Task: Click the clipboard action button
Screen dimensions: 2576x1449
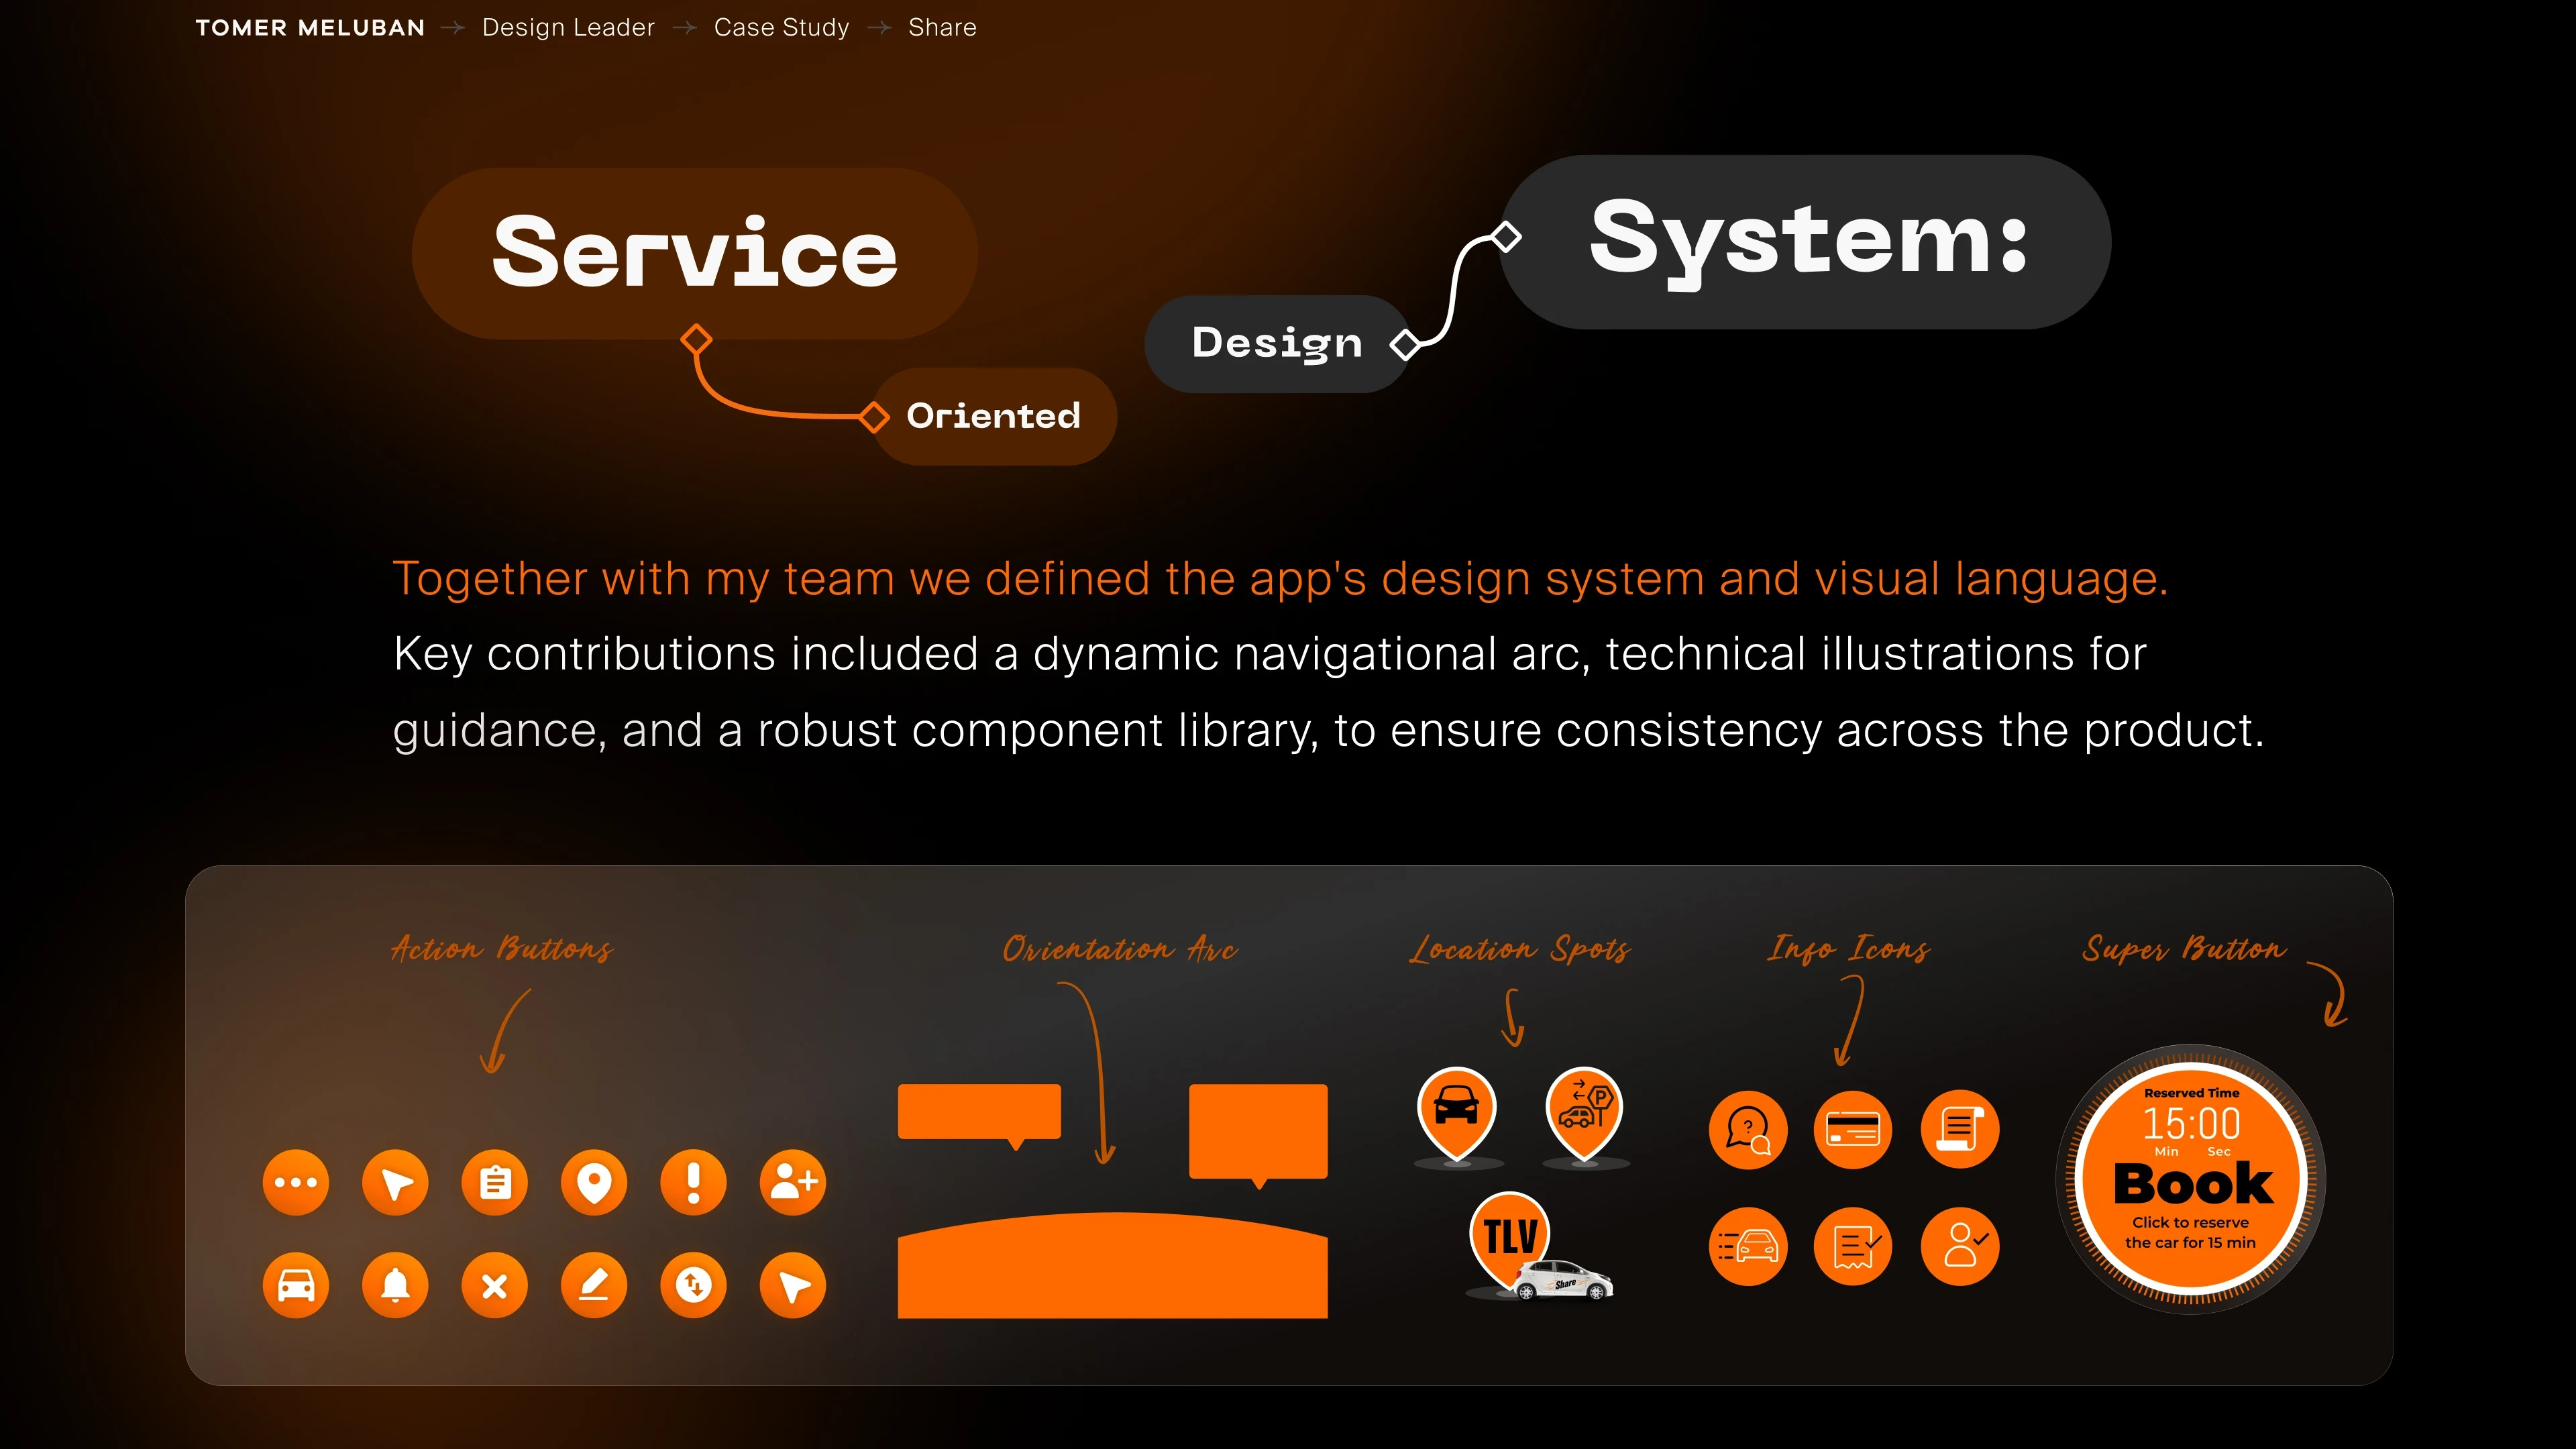Action: coord(494,1183)
